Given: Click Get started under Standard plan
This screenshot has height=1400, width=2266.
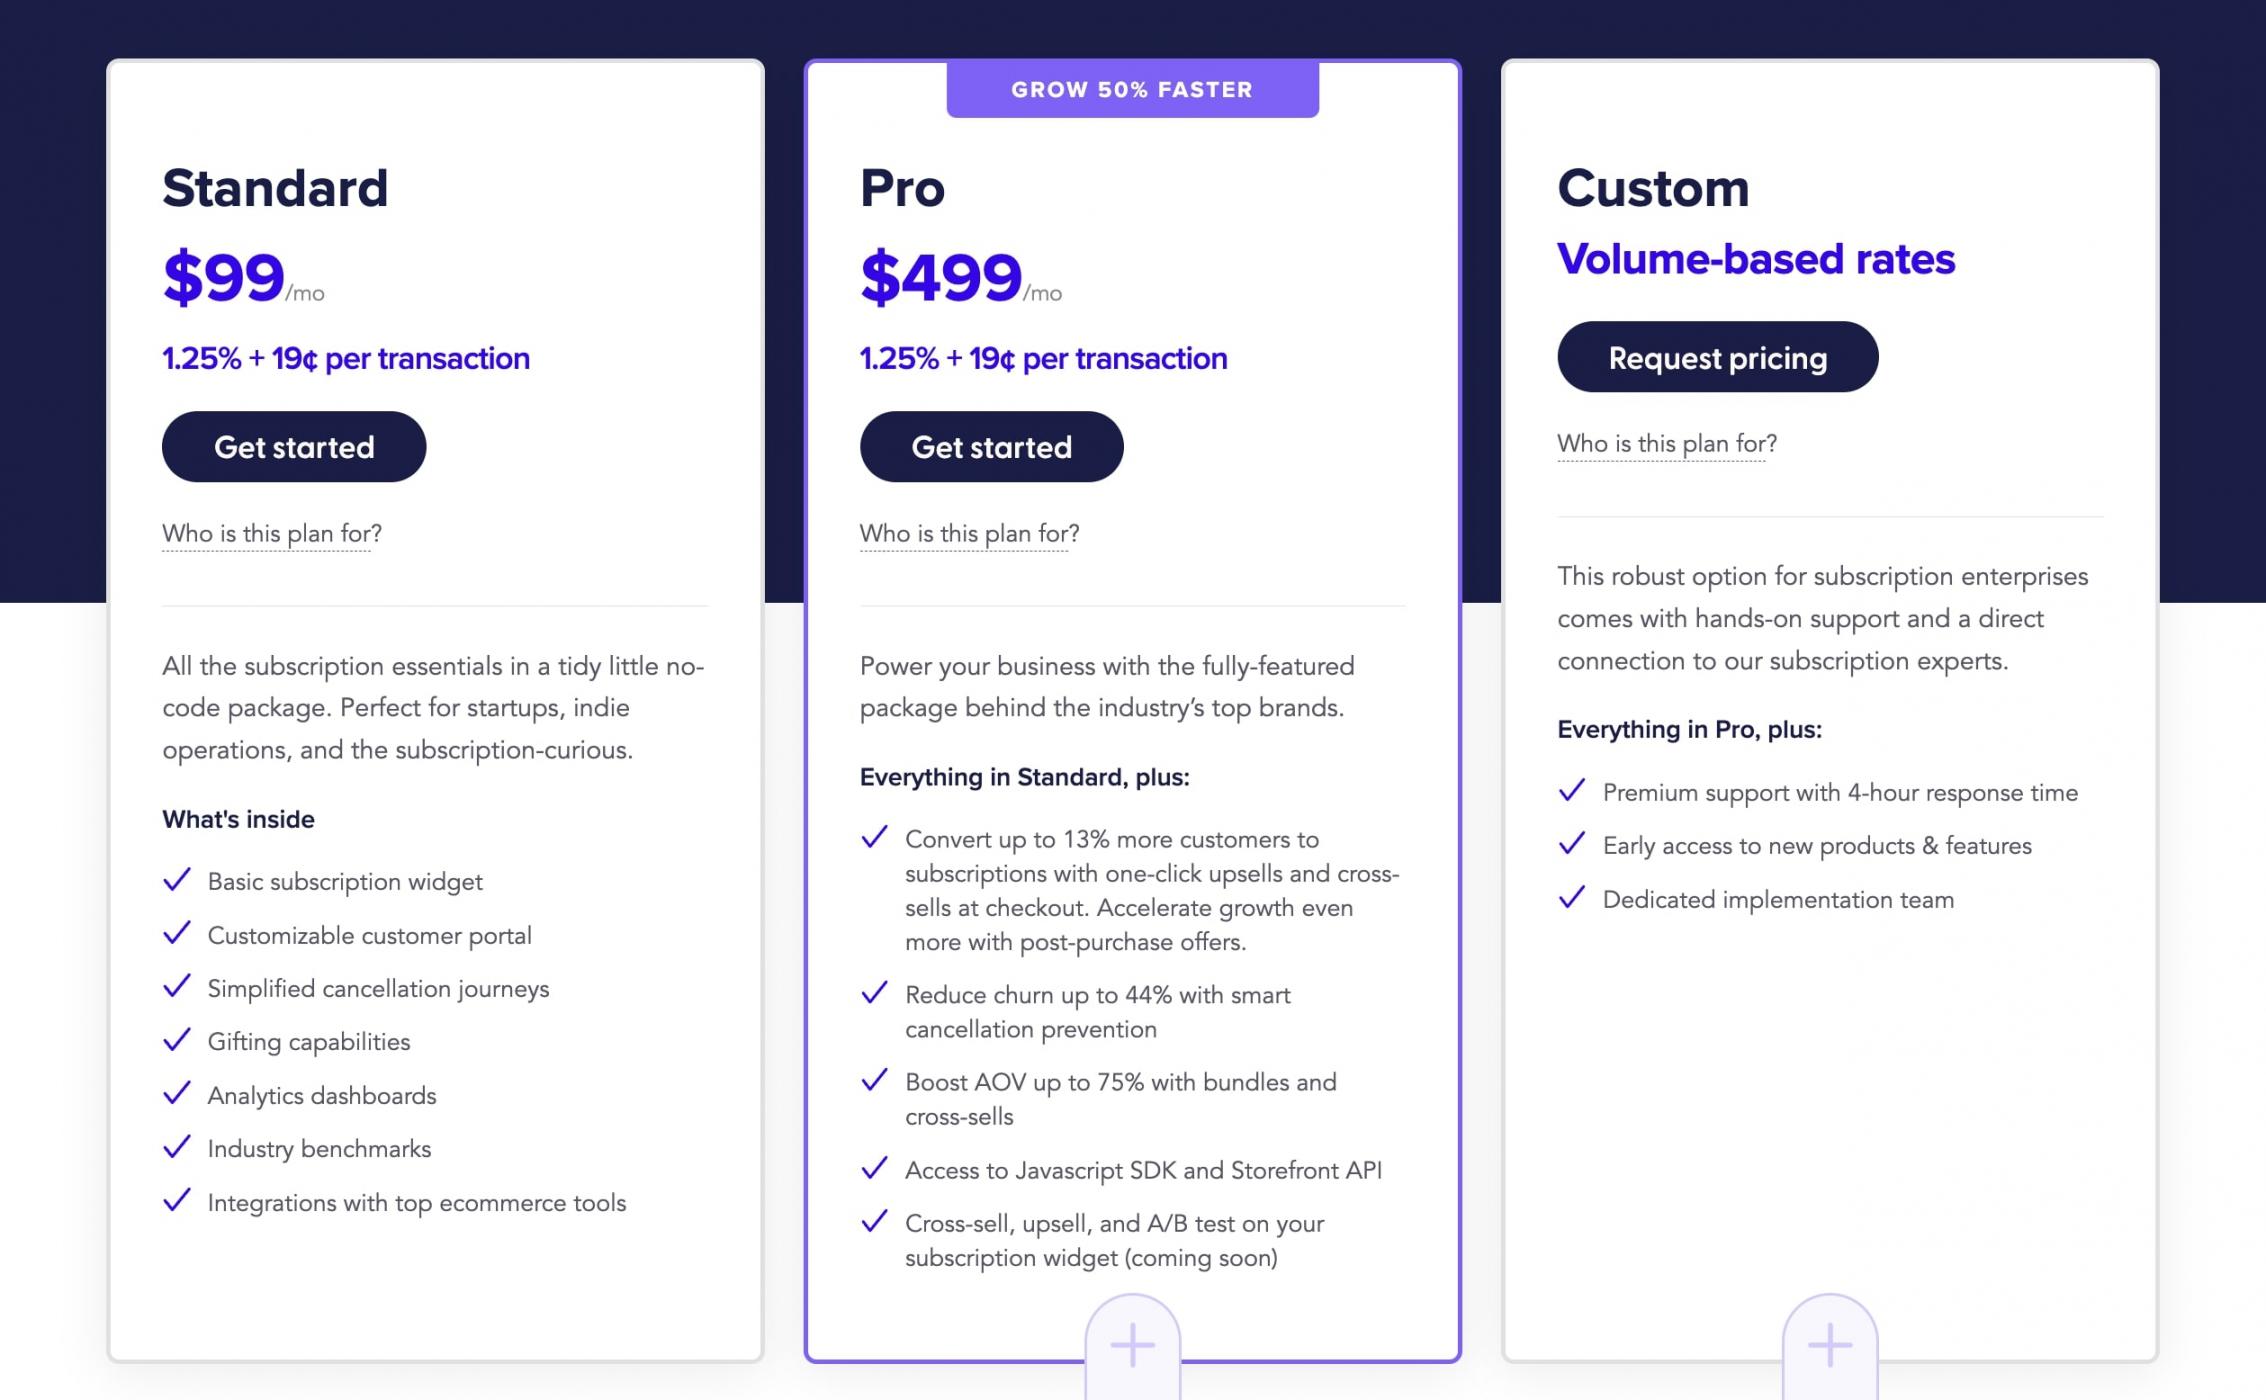Looking at the screenshot, I should pyautogui.click(x=294, y=447).
